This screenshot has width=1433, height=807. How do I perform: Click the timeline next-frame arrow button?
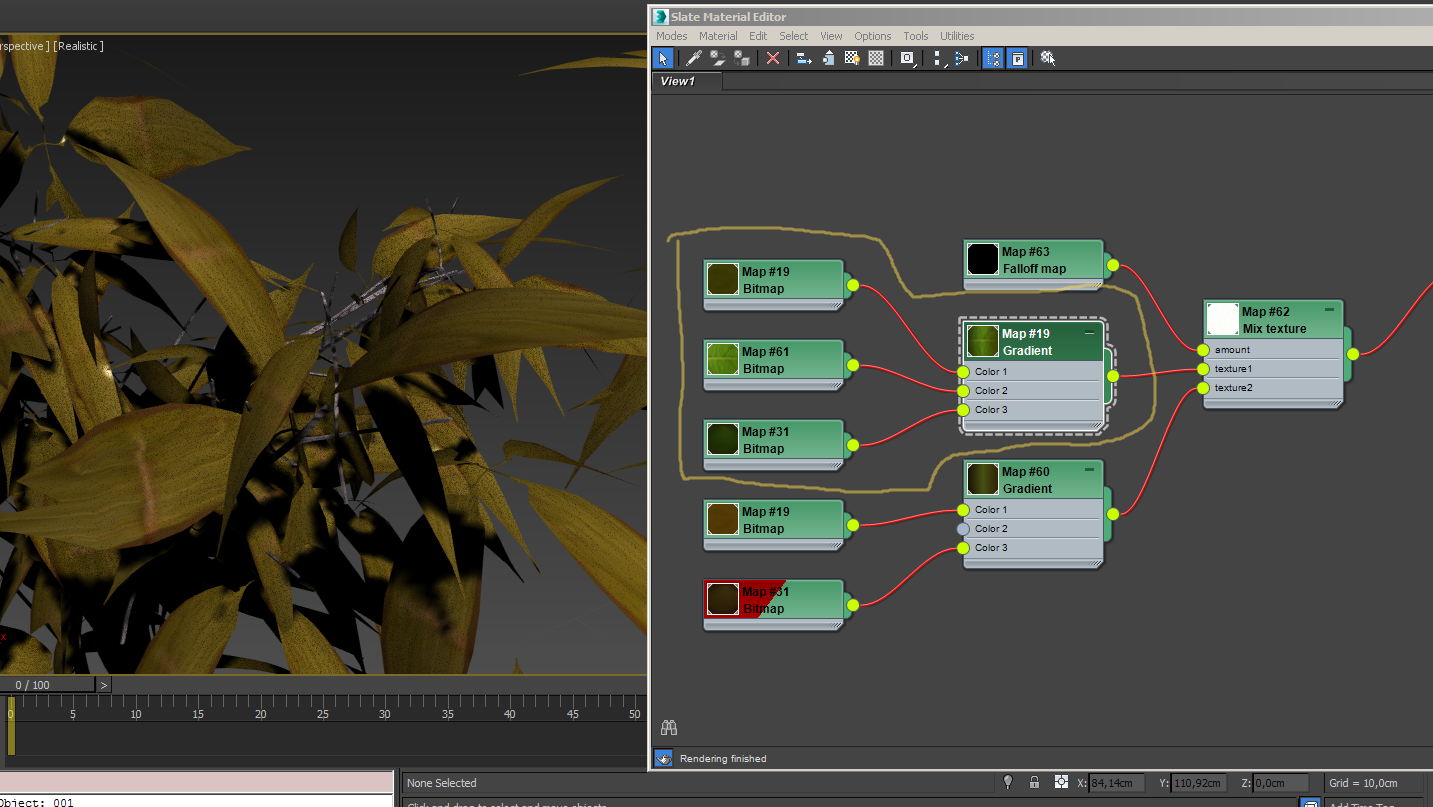[x=104, y=685]
